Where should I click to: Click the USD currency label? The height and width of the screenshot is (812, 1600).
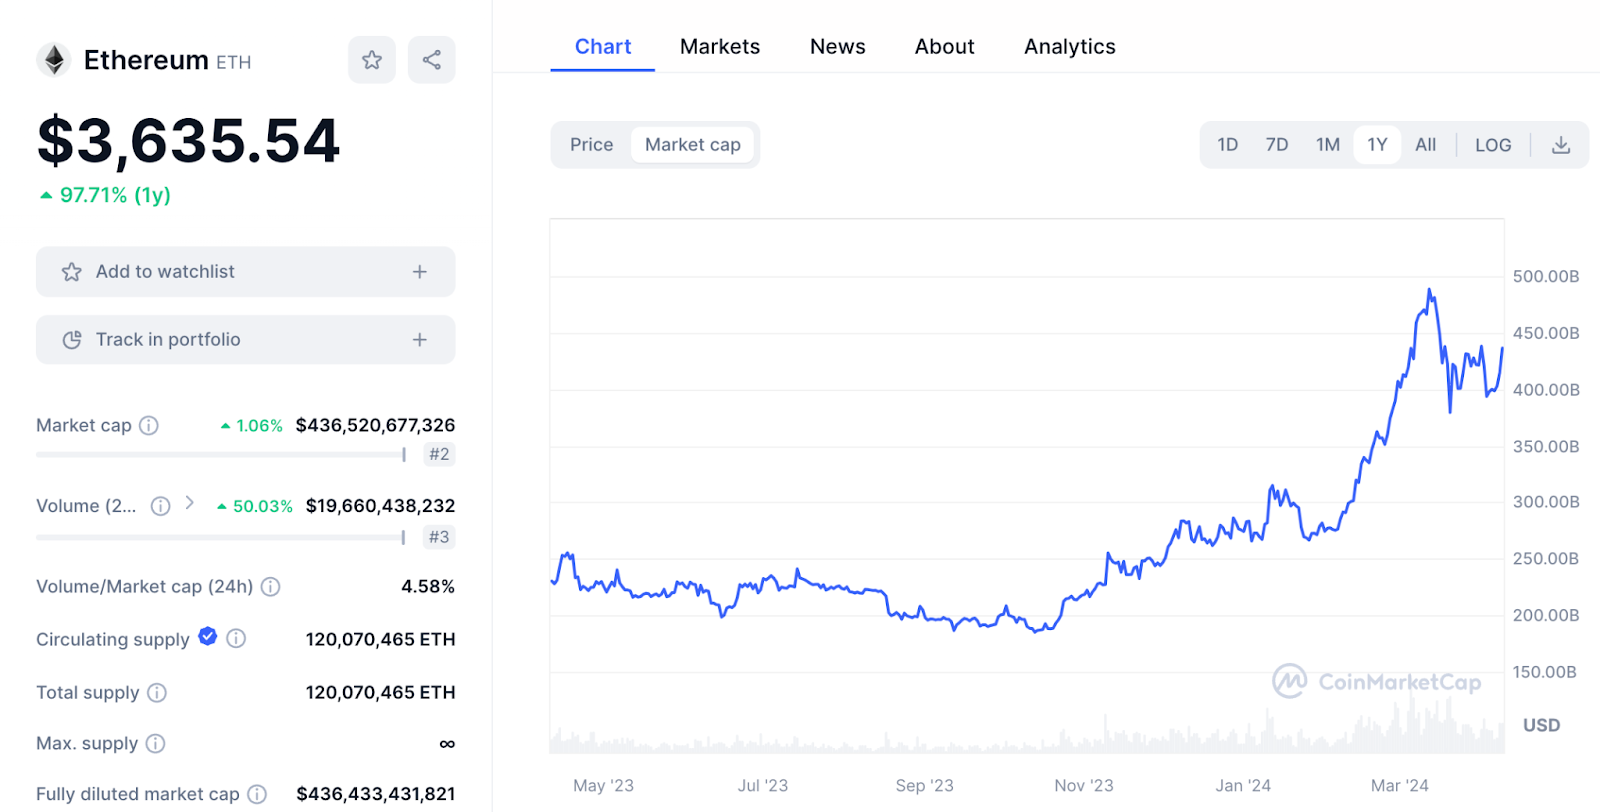[x=1541, y=725]
